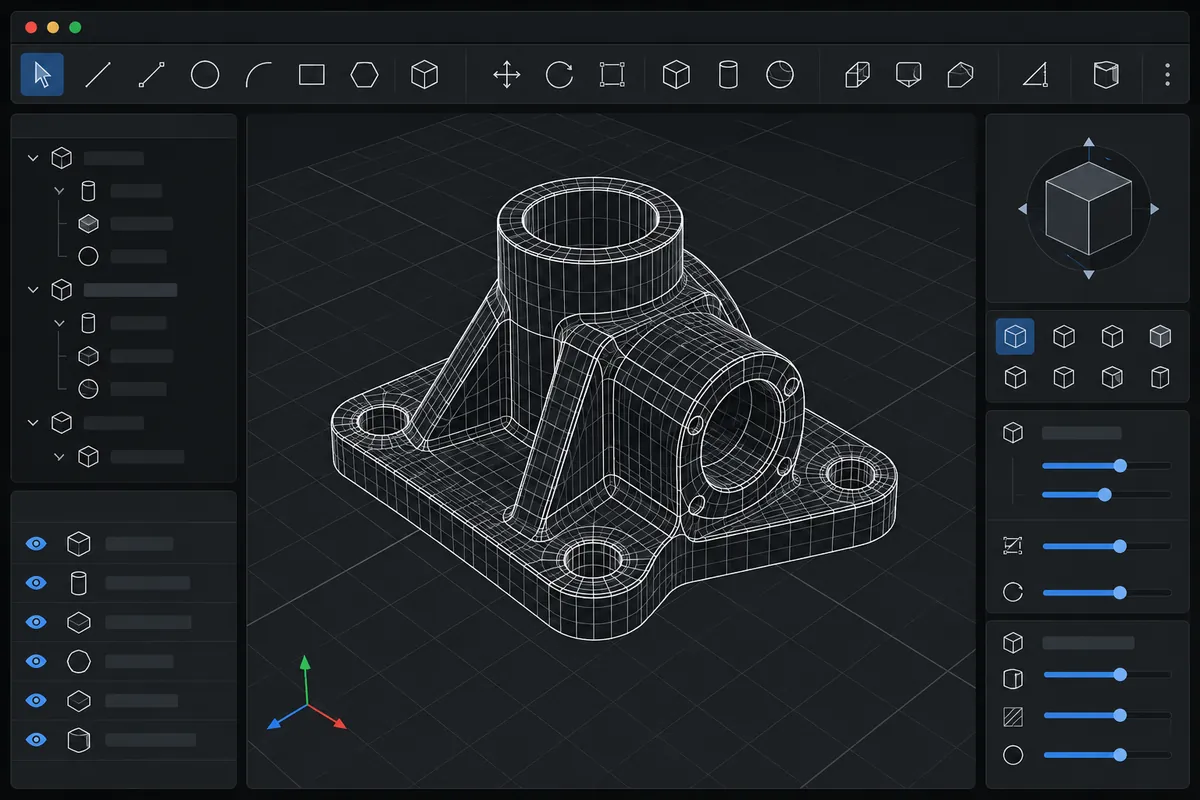Hide the third layer in the visibility list

[x=36, y=622]
